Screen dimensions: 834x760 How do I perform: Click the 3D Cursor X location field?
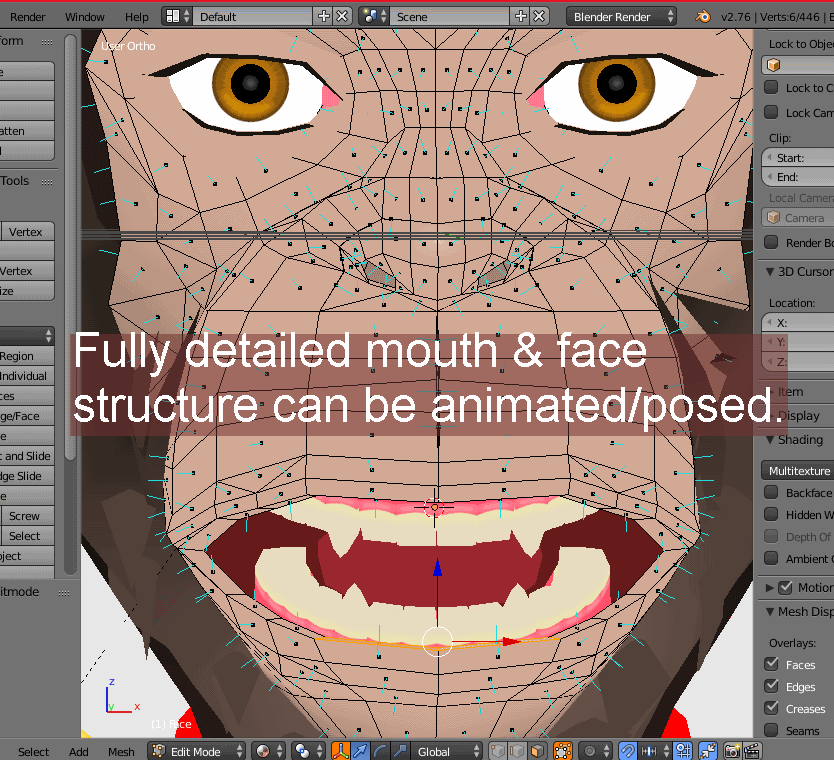tap(798, 322)
